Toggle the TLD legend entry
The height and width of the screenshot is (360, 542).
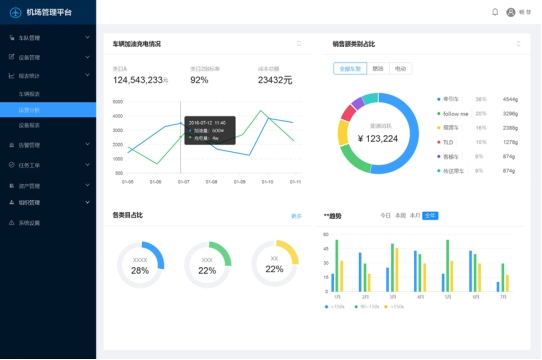(x=445, y=142)
